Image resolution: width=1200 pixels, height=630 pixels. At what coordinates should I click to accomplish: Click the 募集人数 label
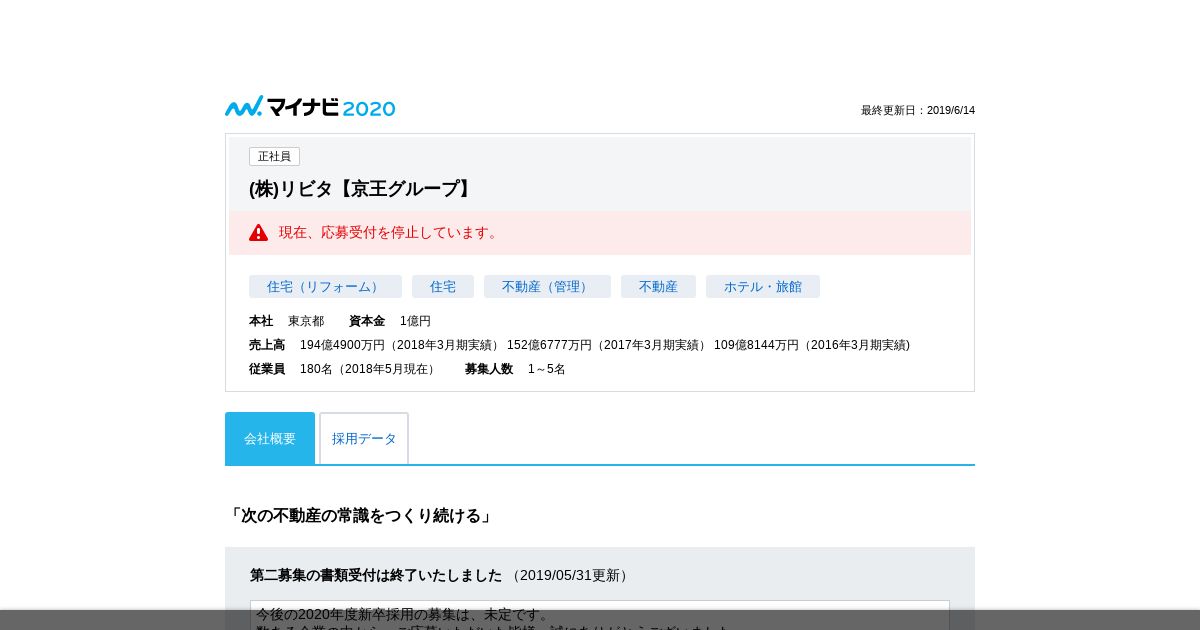[489, 369]
